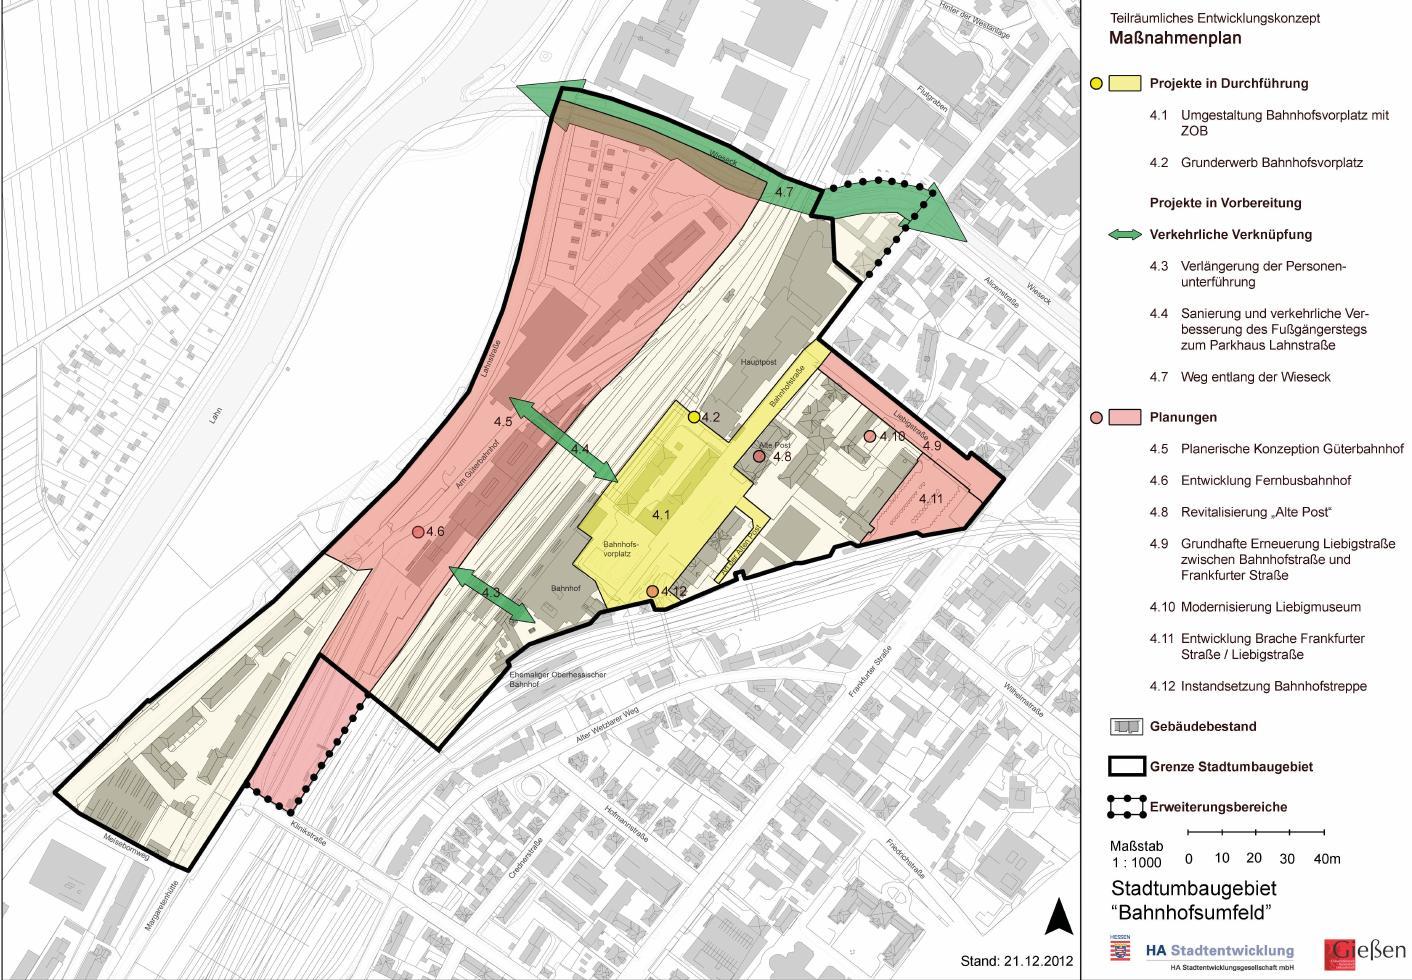Select the Grenze Stadtumbaugebiet legend box
The height and width of the screenshot is (980, 1412).
tap(1127, 767)
